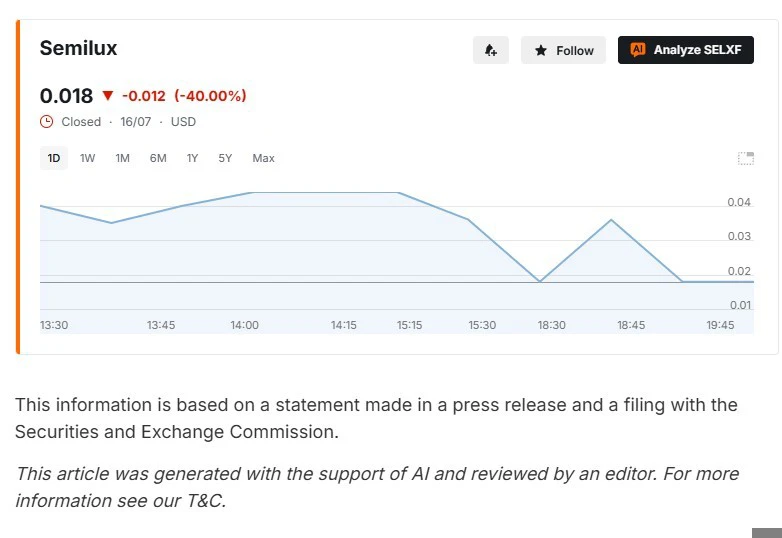782x538 pixels.
Task: Select the 1D chart range tab
Action: 54,158
